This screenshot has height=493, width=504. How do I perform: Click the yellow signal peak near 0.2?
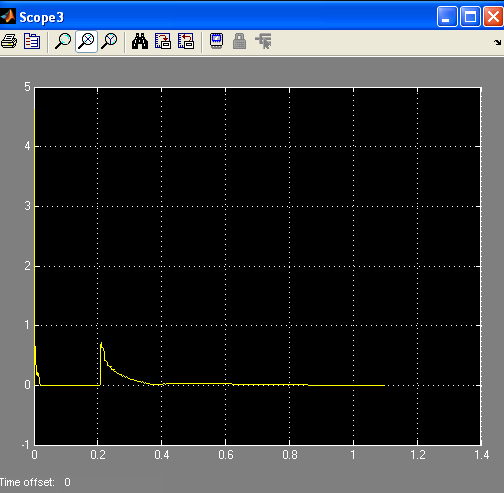coord(101,343)
